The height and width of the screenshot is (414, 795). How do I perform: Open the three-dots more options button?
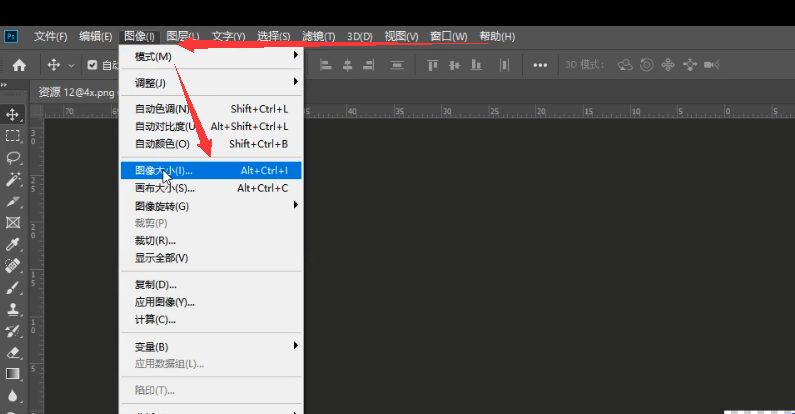tap(540, 65)
